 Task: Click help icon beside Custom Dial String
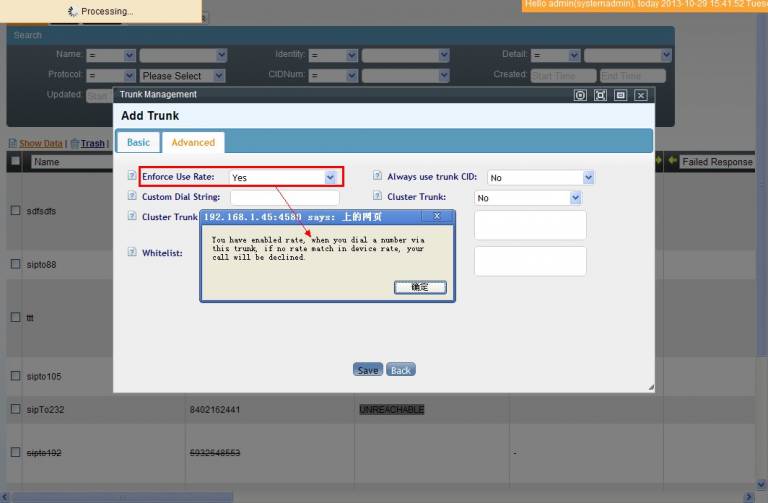point(132,197)
